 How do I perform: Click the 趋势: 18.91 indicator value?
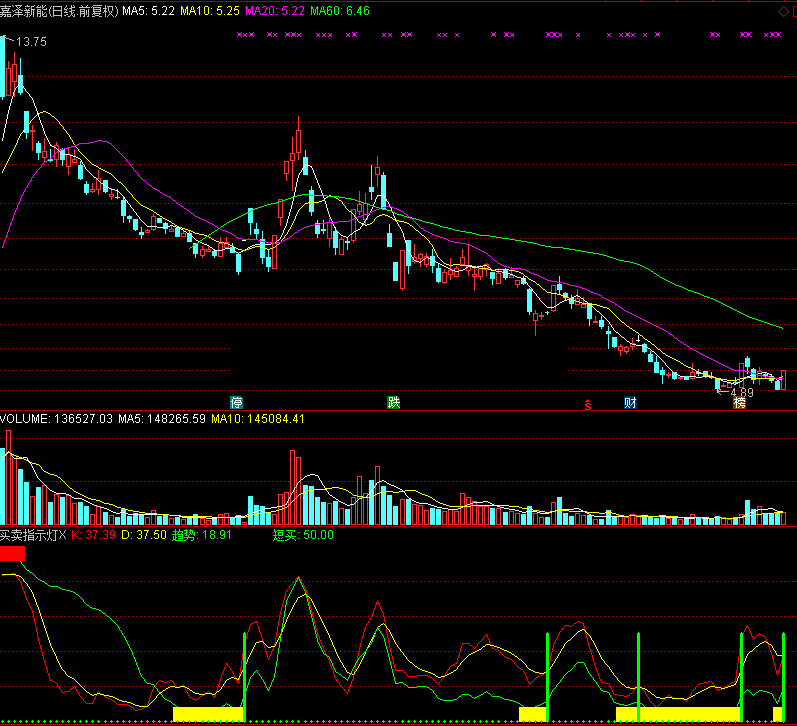(x=202, y=535)
